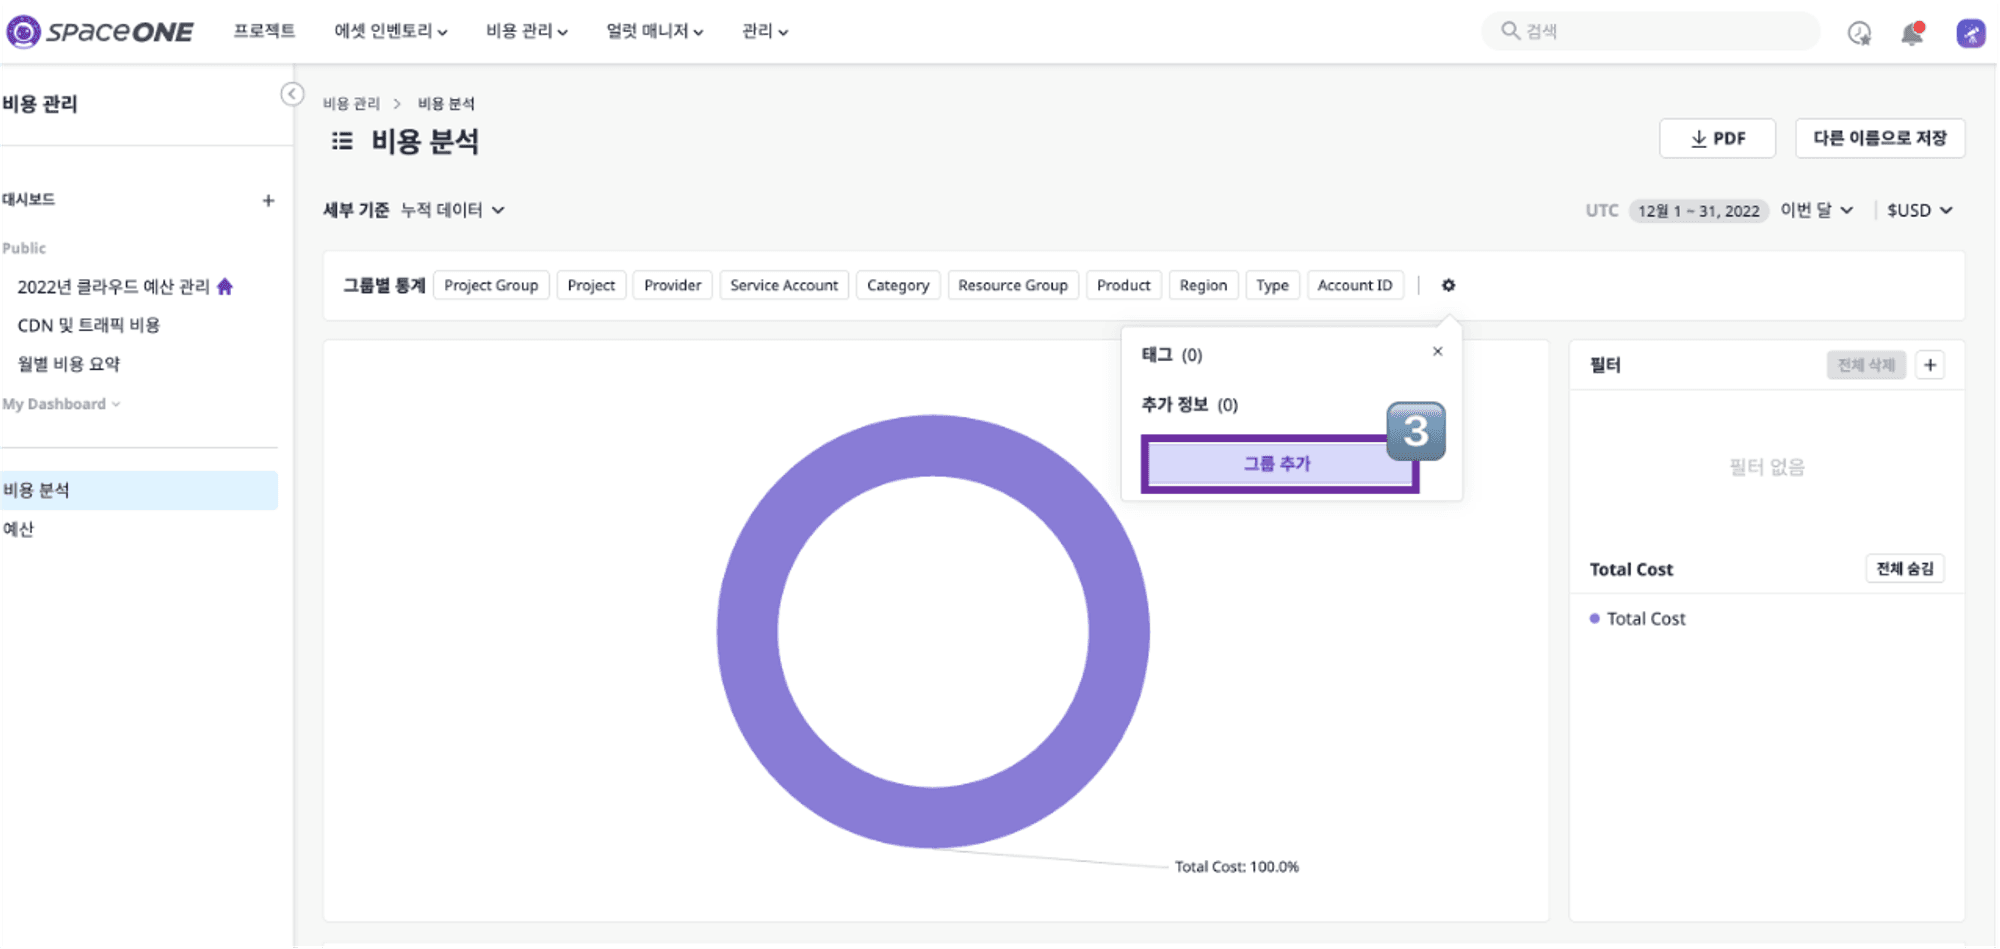2000x949 pixels.
Task: Toggle Region grouping chip
Action: tap(1203, 285)
